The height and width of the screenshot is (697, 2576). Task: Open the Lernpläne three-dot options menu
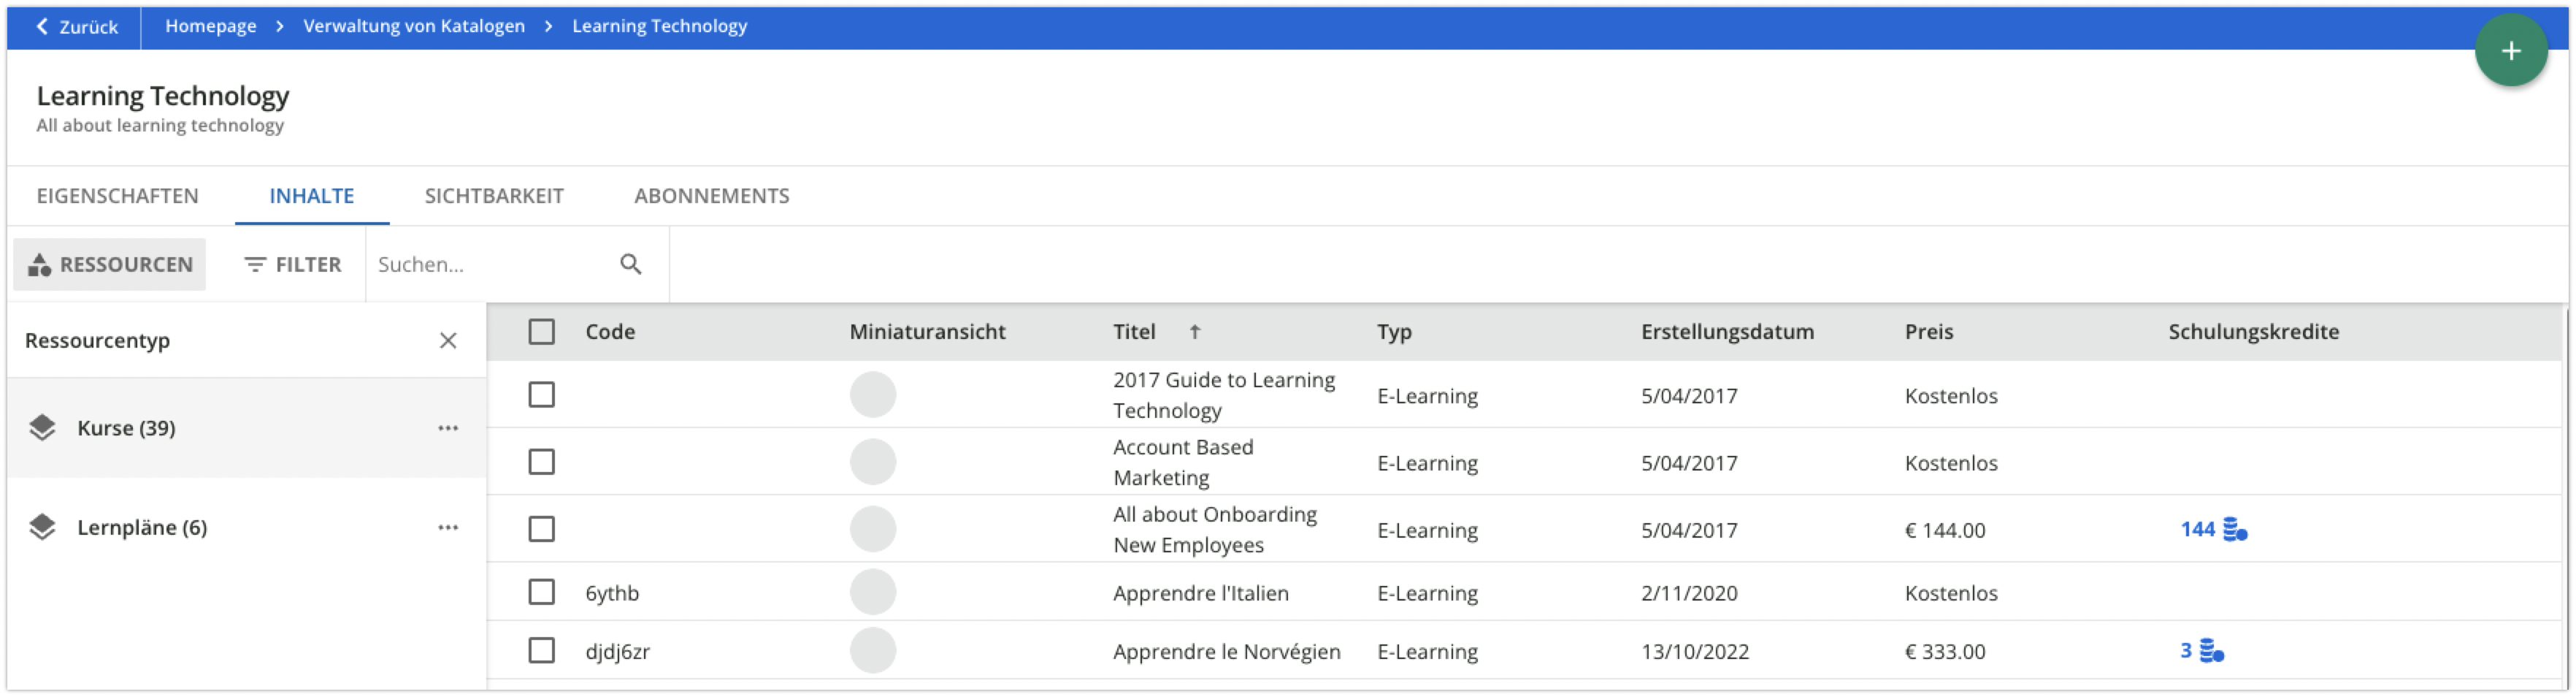click(x=448, y=527)
